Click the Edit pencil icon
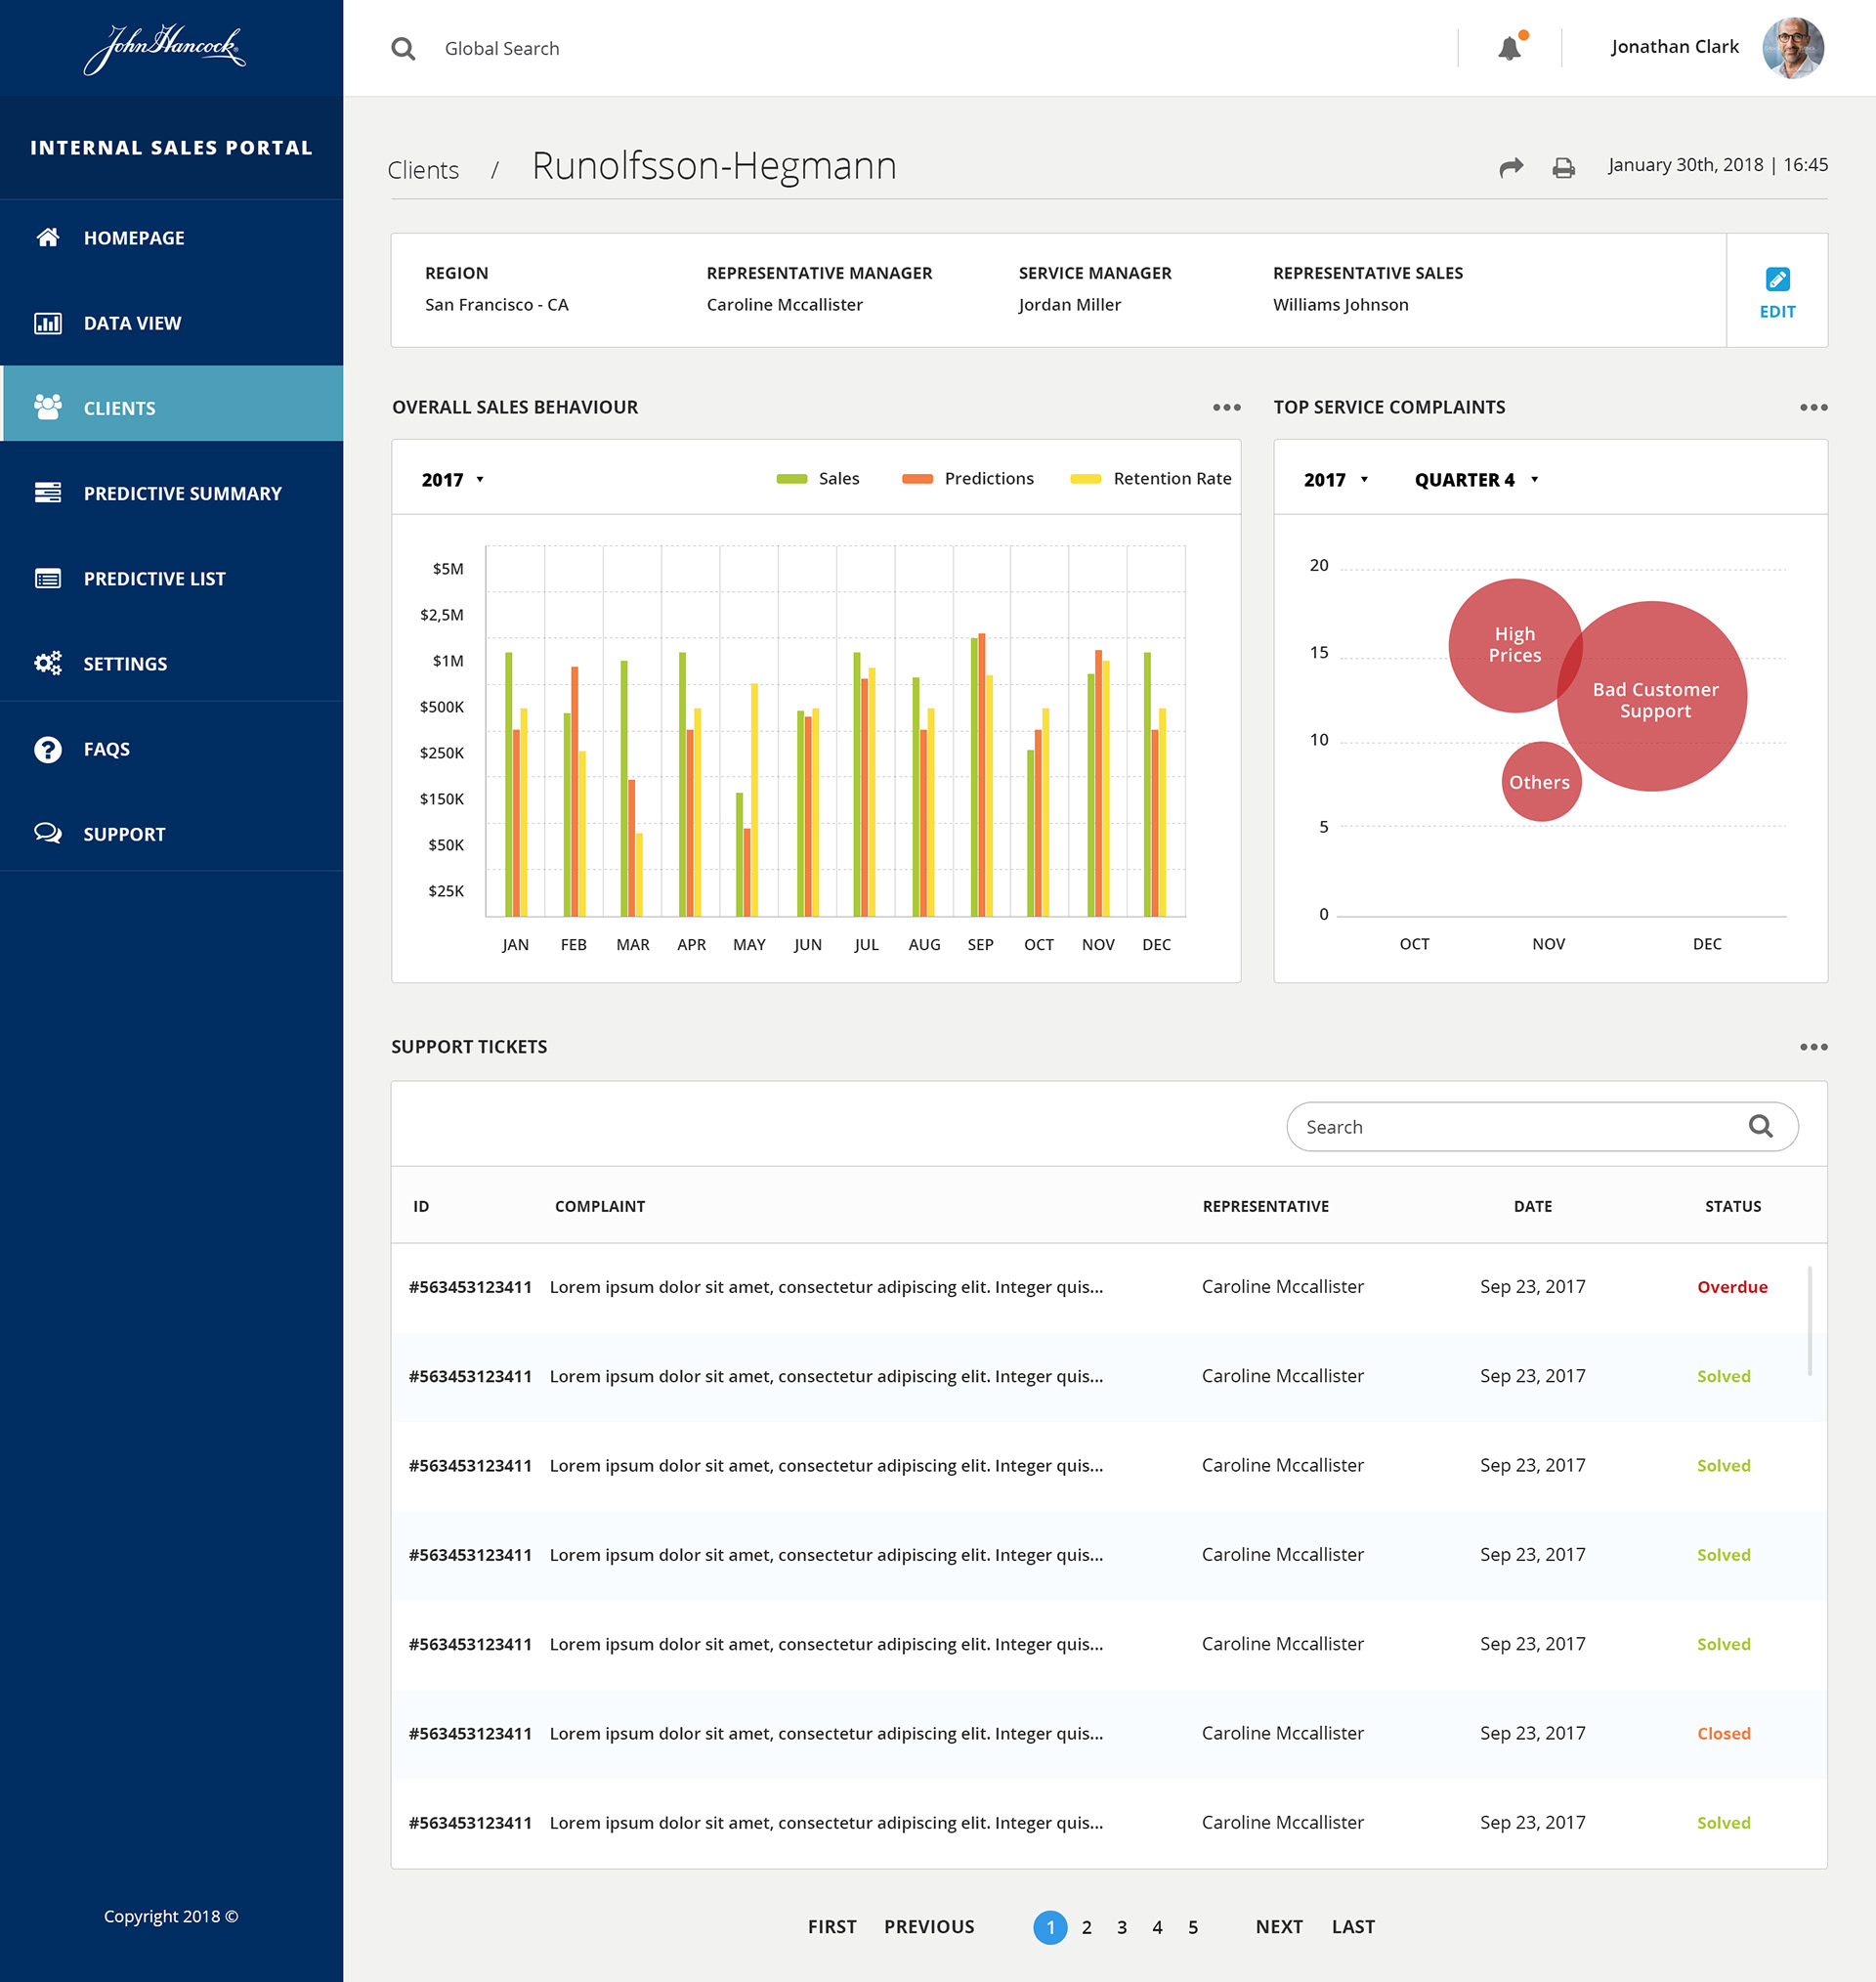The width and height of the screenshot is (1876, 1982). pos(1777,279)
